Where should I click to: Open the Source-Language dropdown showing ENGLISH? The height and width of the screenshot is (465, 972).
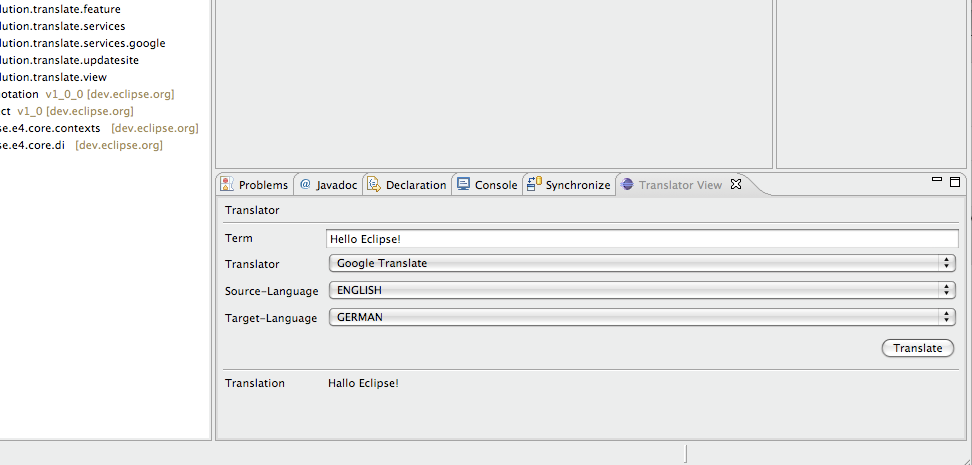pos(642,290)
